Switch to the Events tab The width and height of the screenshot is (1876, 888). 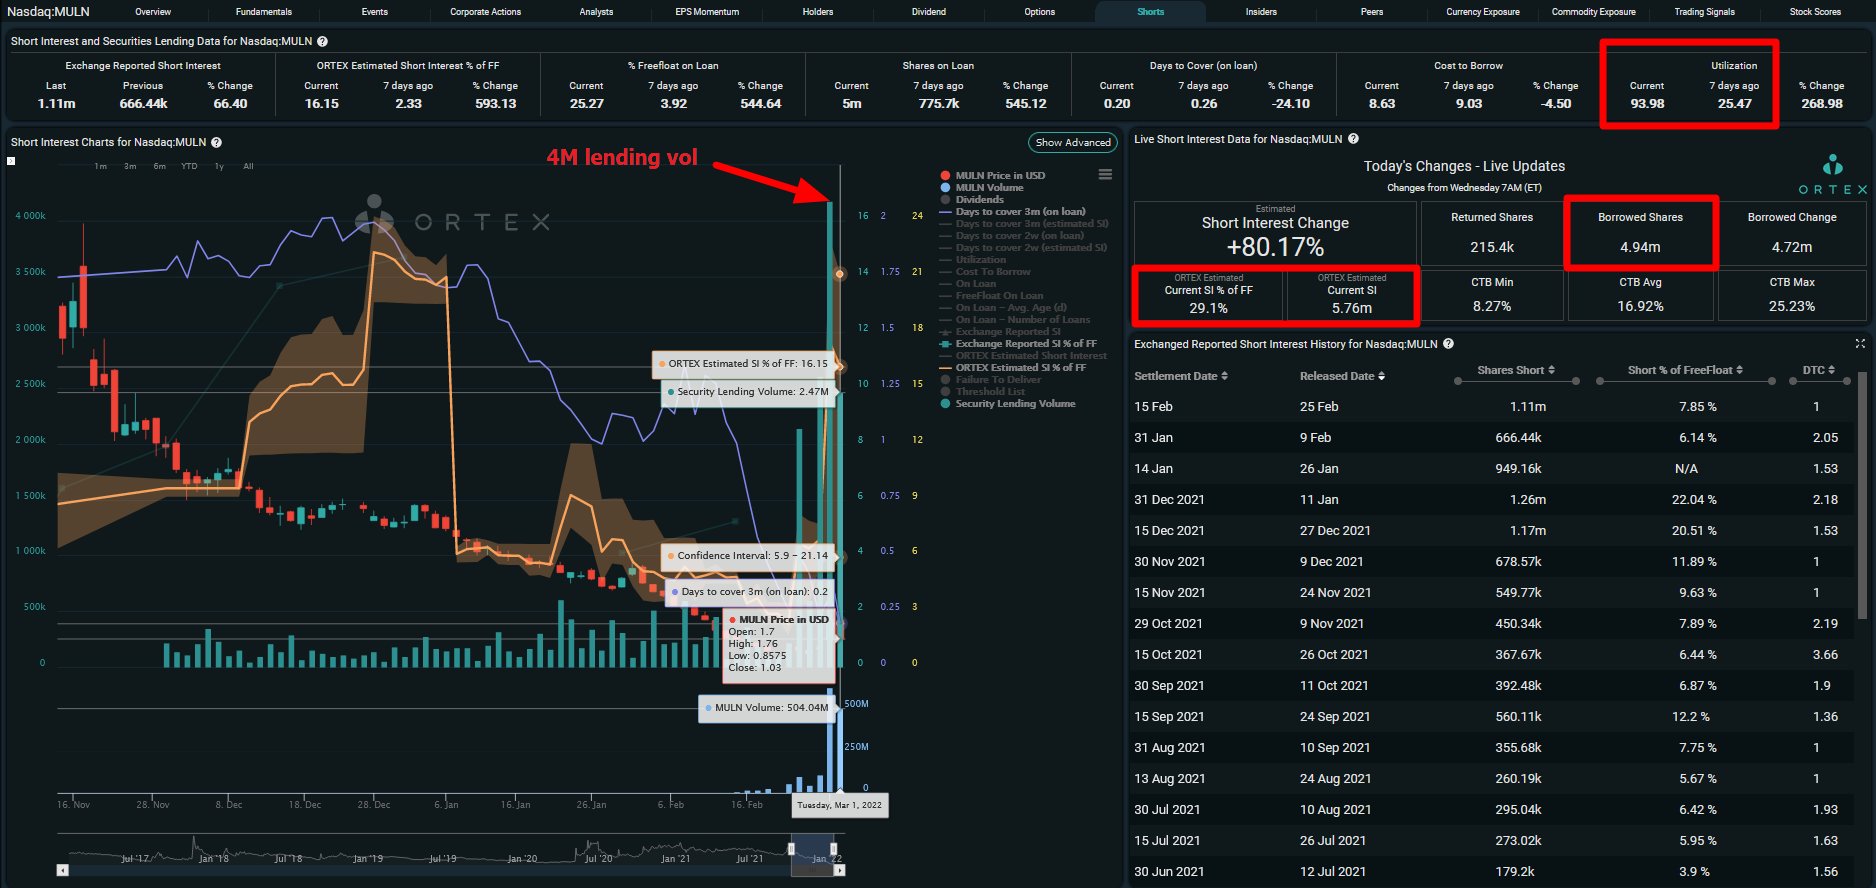point(375,12)
